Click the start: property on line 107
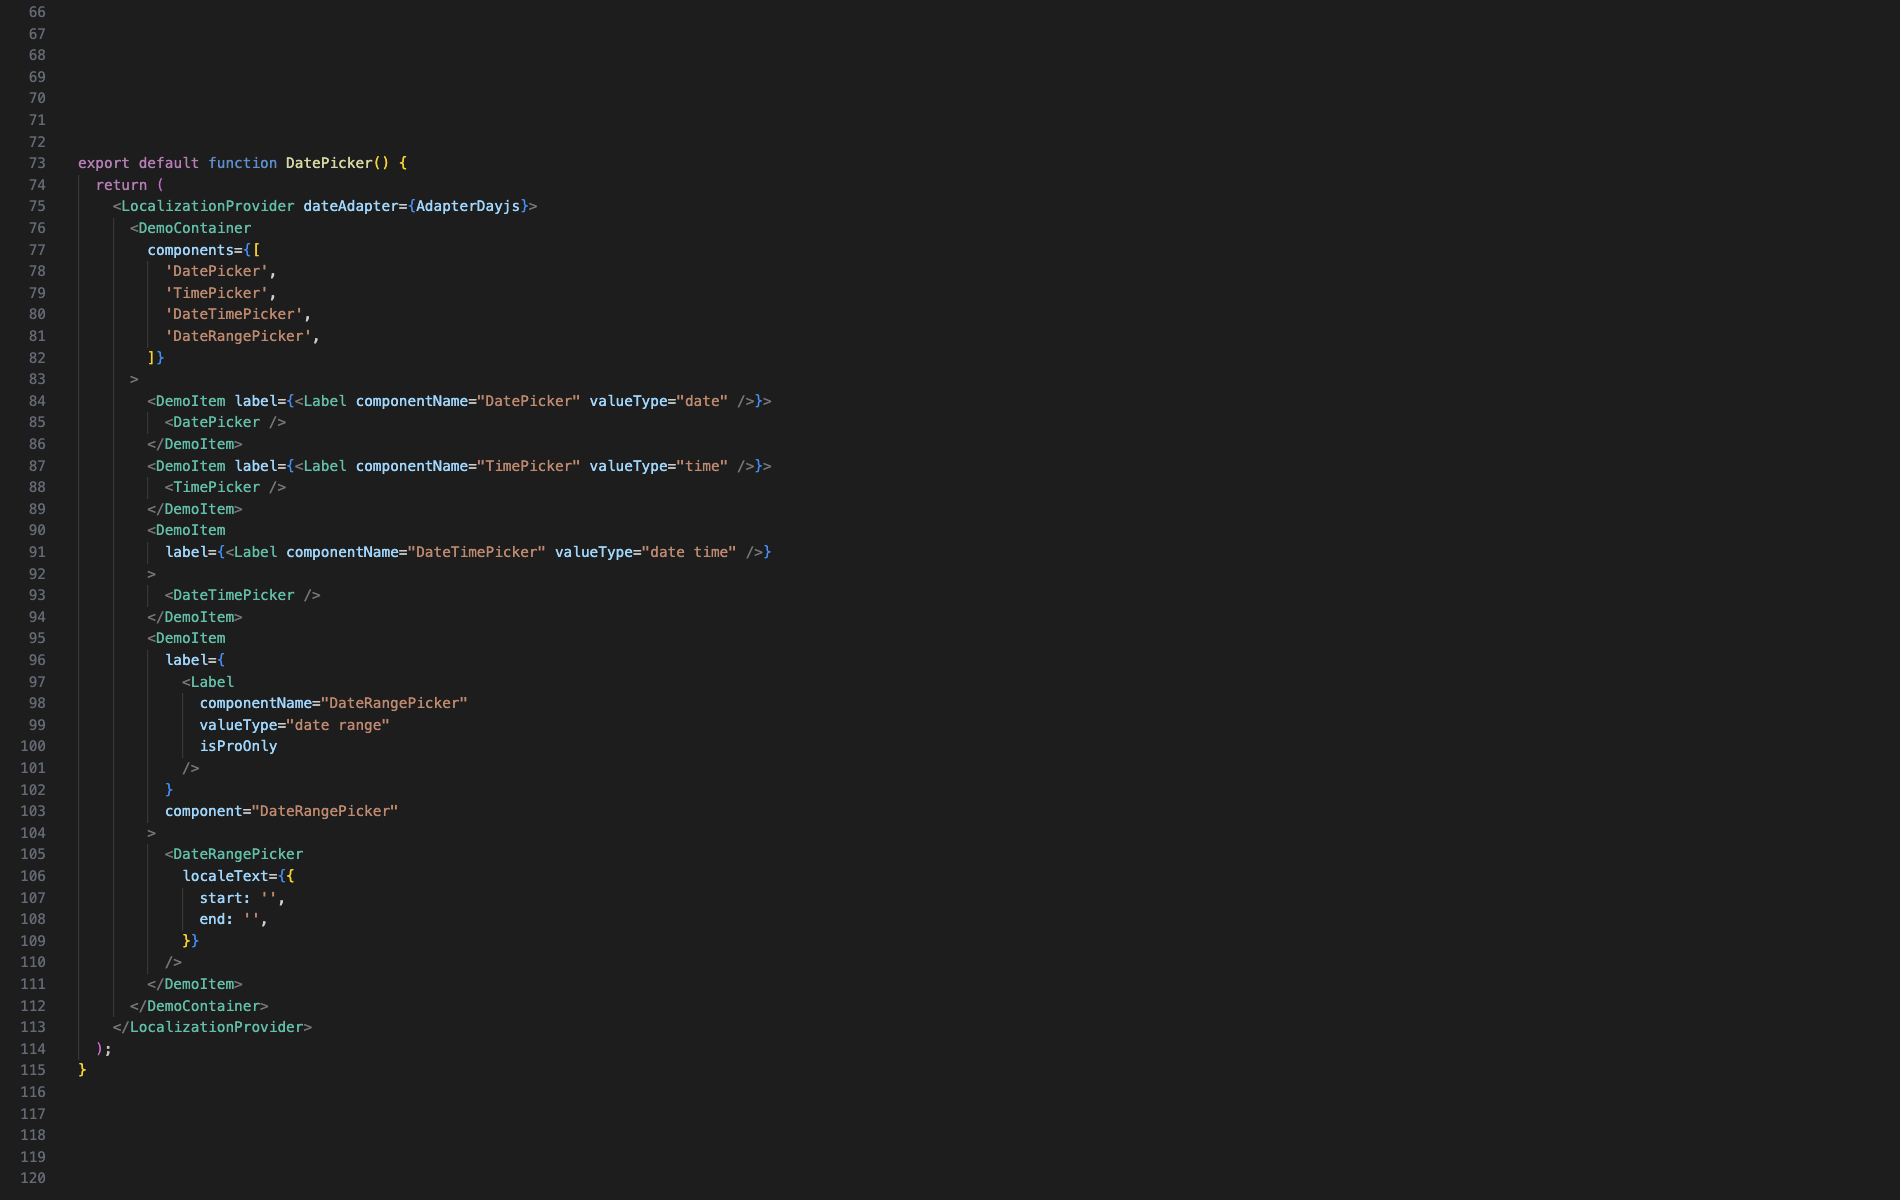The width and height of the screenshot is (1900, 1200). click(225, 898)
